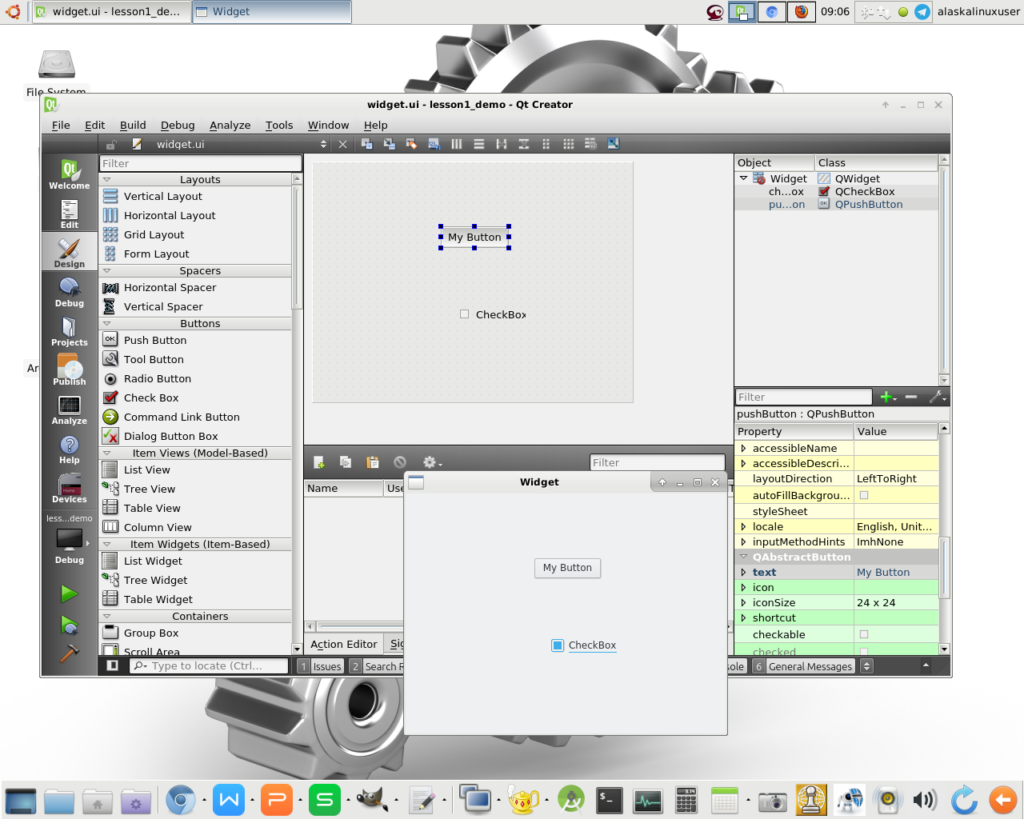Collapse the QAbstractButton property group

tap(743, 557)
